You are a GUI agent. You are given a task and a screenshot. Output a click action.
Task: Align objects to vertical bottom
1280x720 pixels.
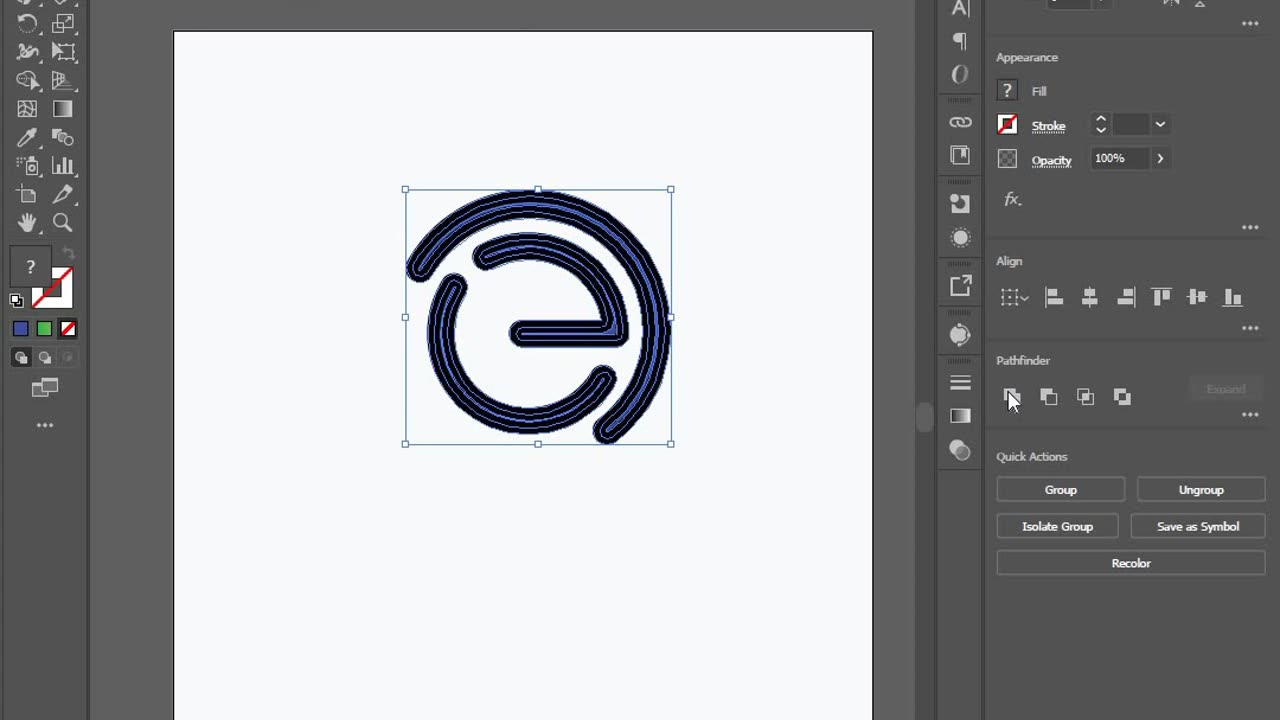1233,297
